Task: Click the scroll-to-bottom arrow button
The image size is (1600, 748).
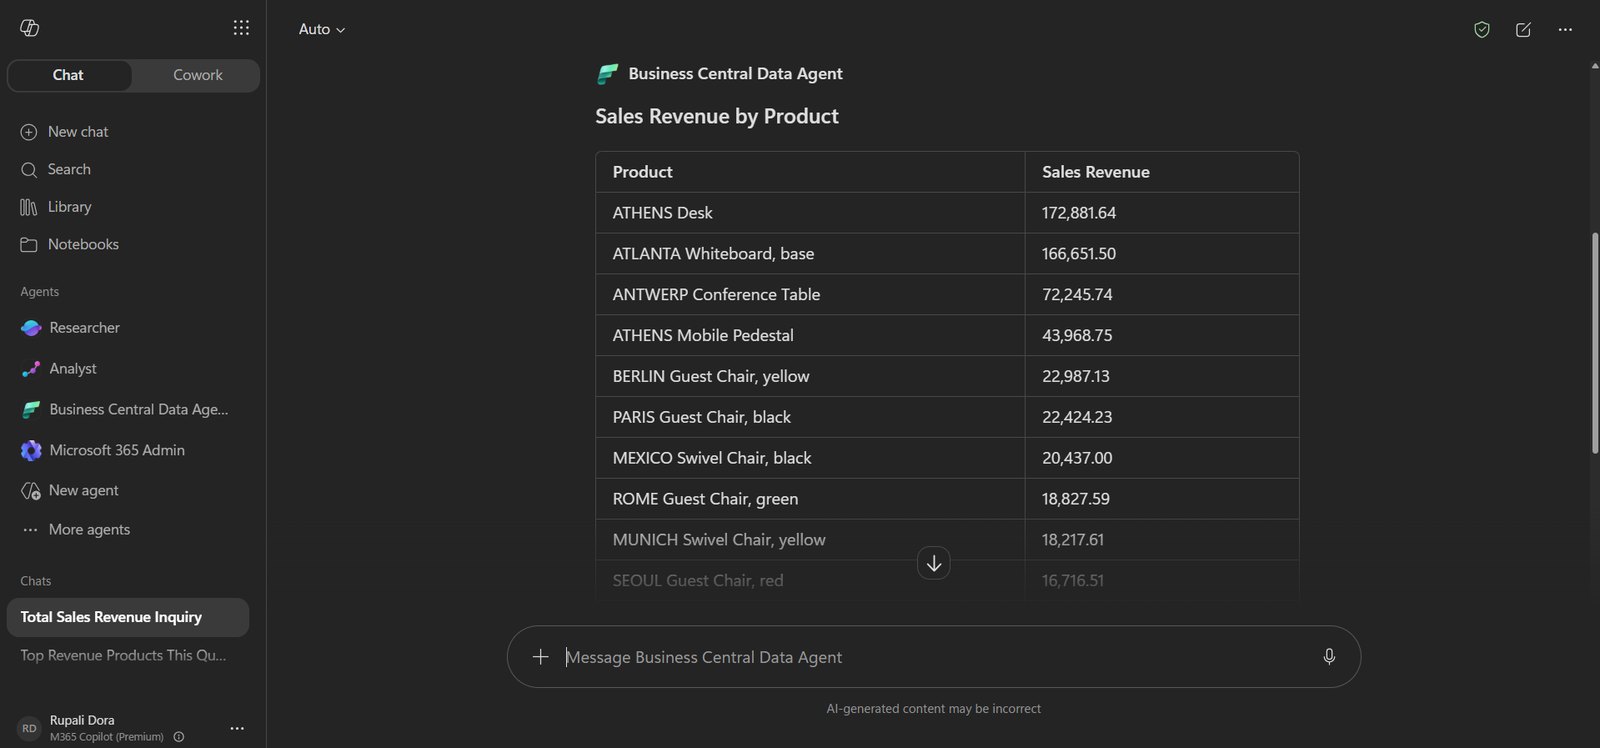Action: (934, 564)
